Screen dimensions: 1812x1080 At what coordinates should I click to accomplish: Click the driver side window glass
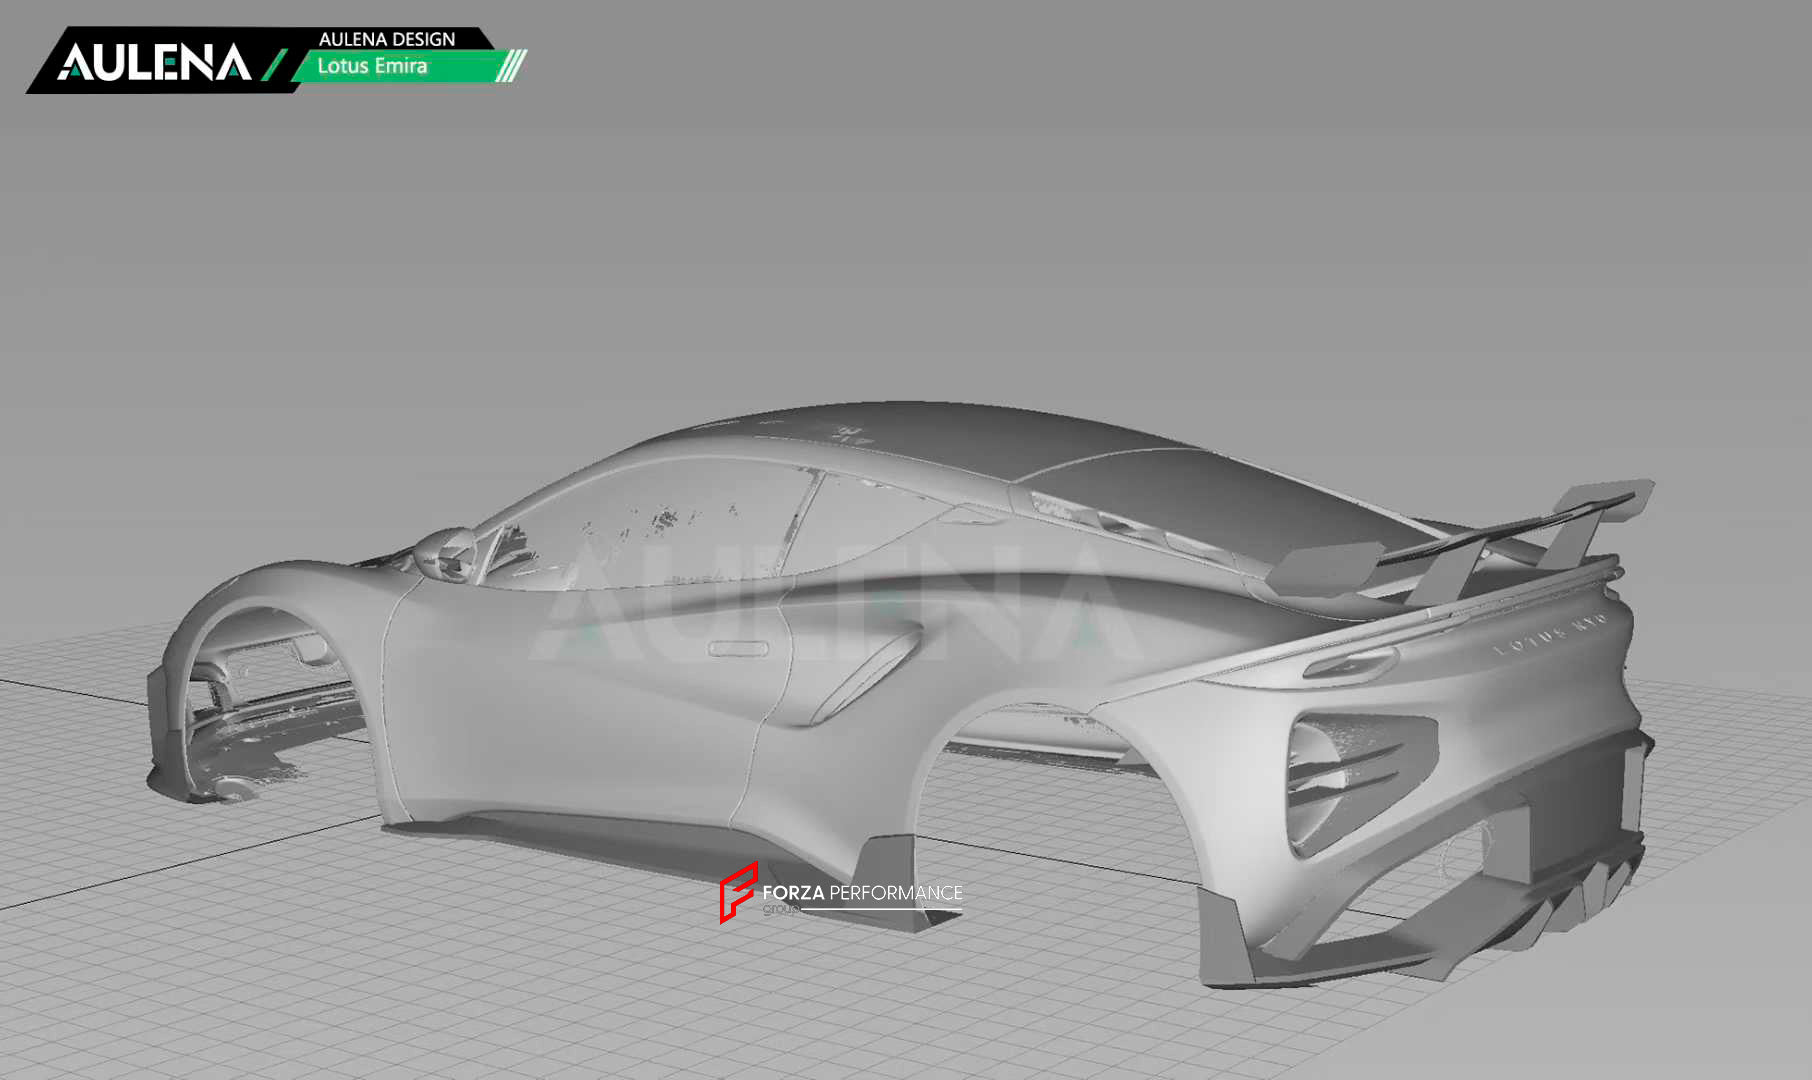coord(650,530)
